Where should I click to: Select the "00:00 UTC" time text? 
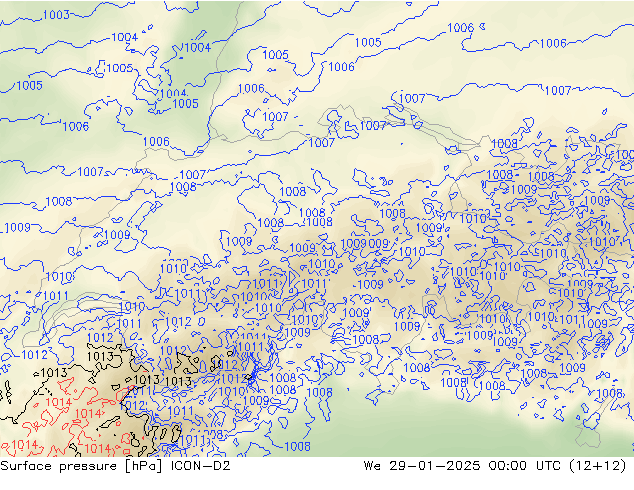[x=524, y=466]
